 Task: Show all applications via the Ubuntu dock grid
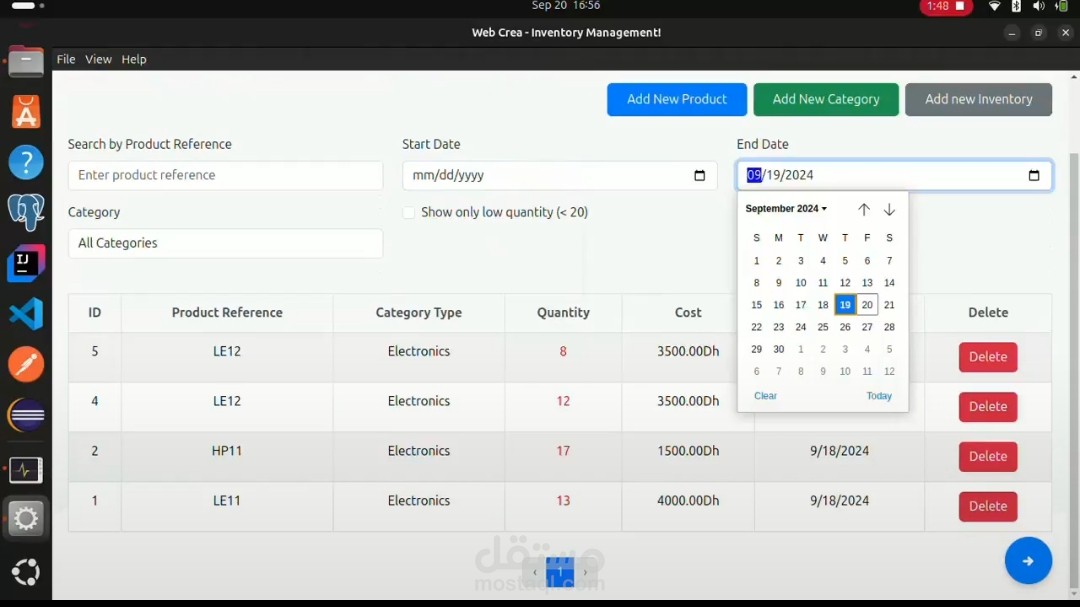tap(25, 571)
